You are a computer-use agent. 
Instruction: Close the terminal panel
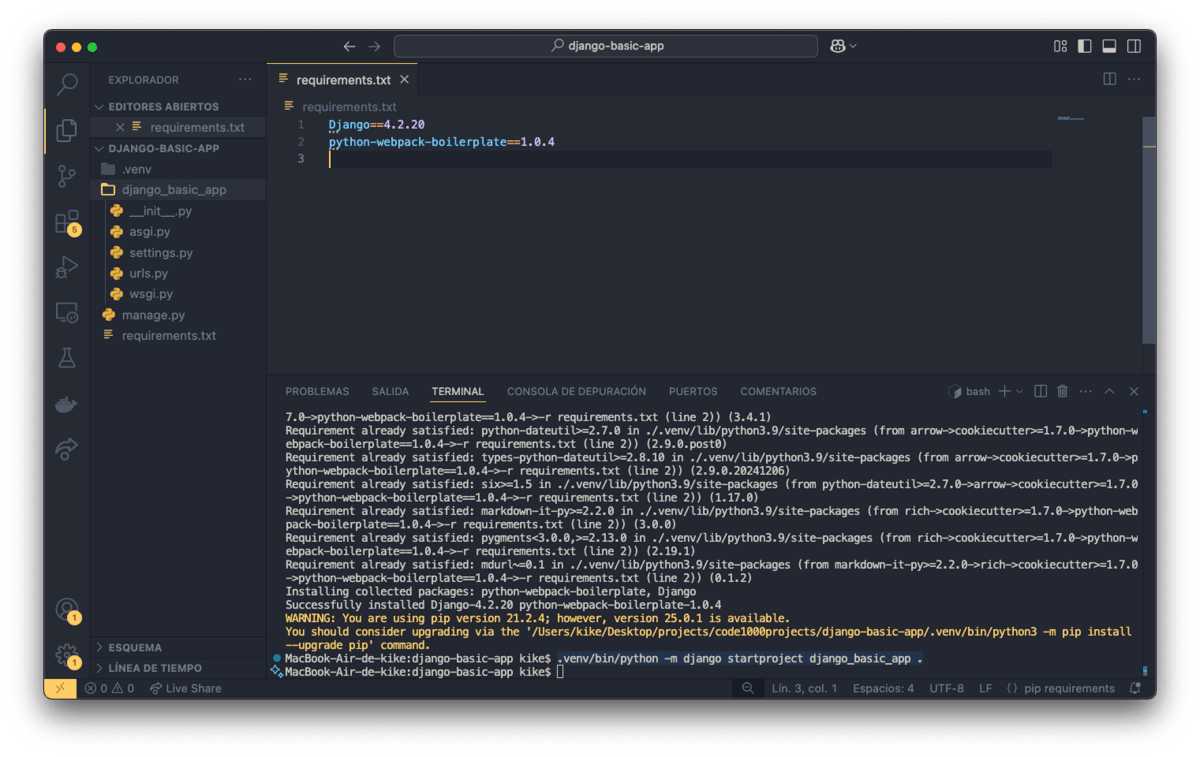1134,391
